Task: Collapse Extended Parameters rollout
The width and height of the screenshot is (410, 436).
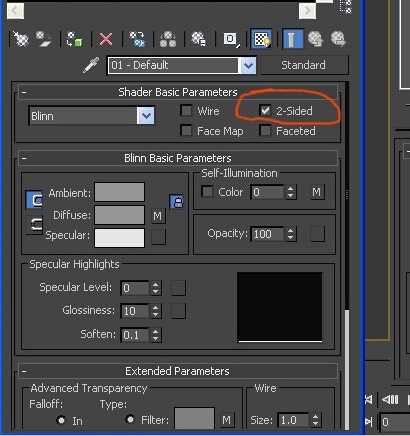Action: tap(24, 371)
